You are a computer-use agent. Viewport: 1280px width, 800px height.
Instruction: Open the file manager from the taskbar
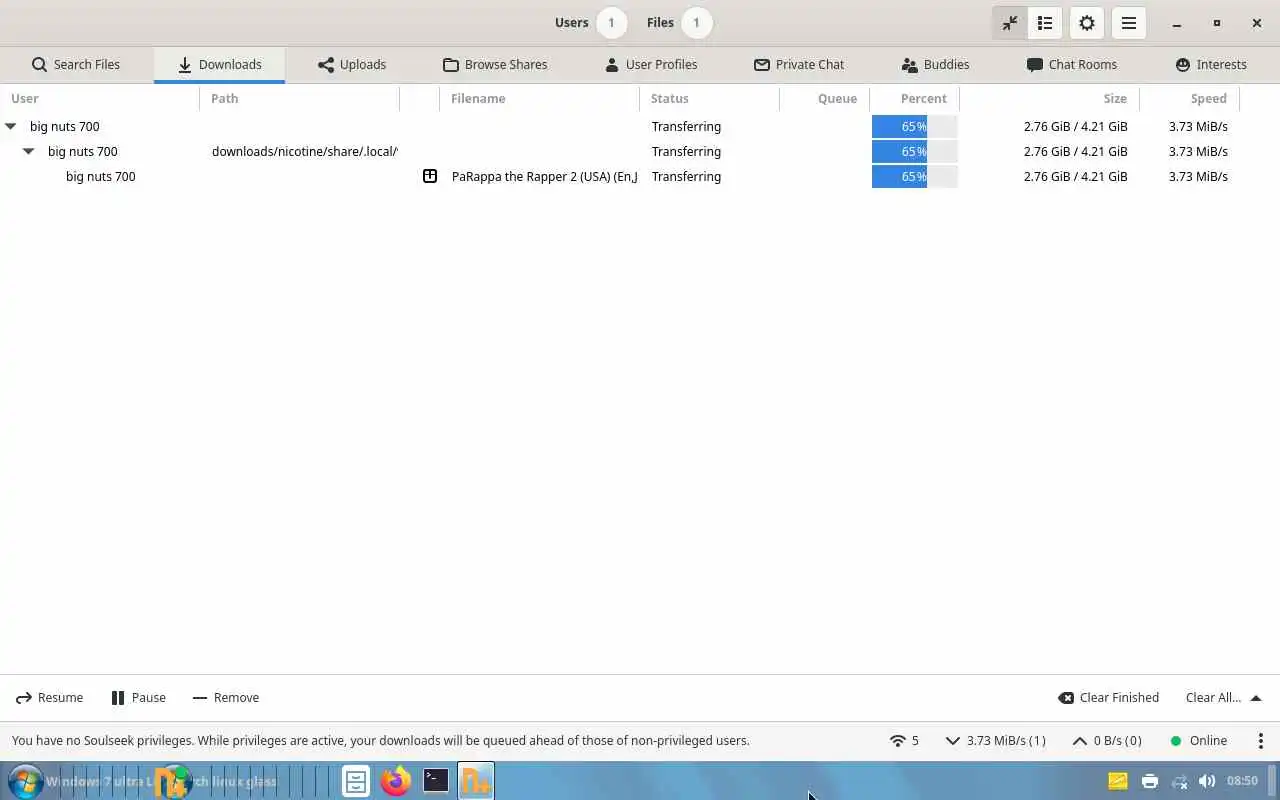point(356,781)
